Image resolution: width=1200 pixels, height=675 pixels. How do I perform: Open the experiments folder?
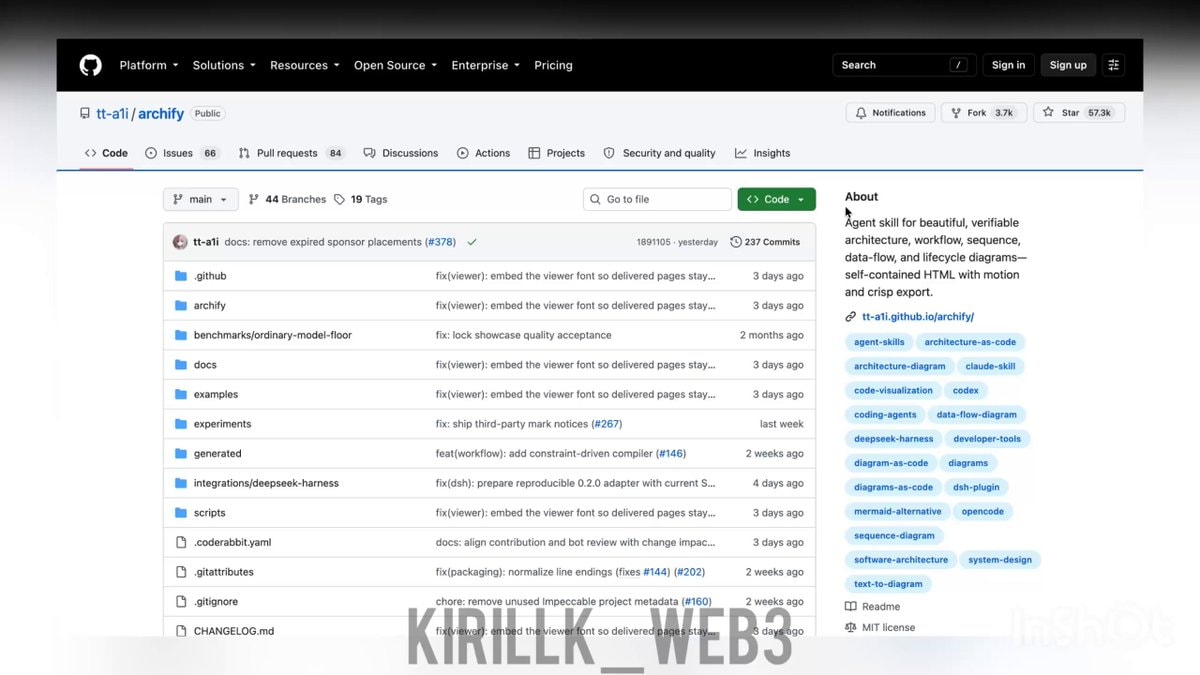[x=222, y=424]
